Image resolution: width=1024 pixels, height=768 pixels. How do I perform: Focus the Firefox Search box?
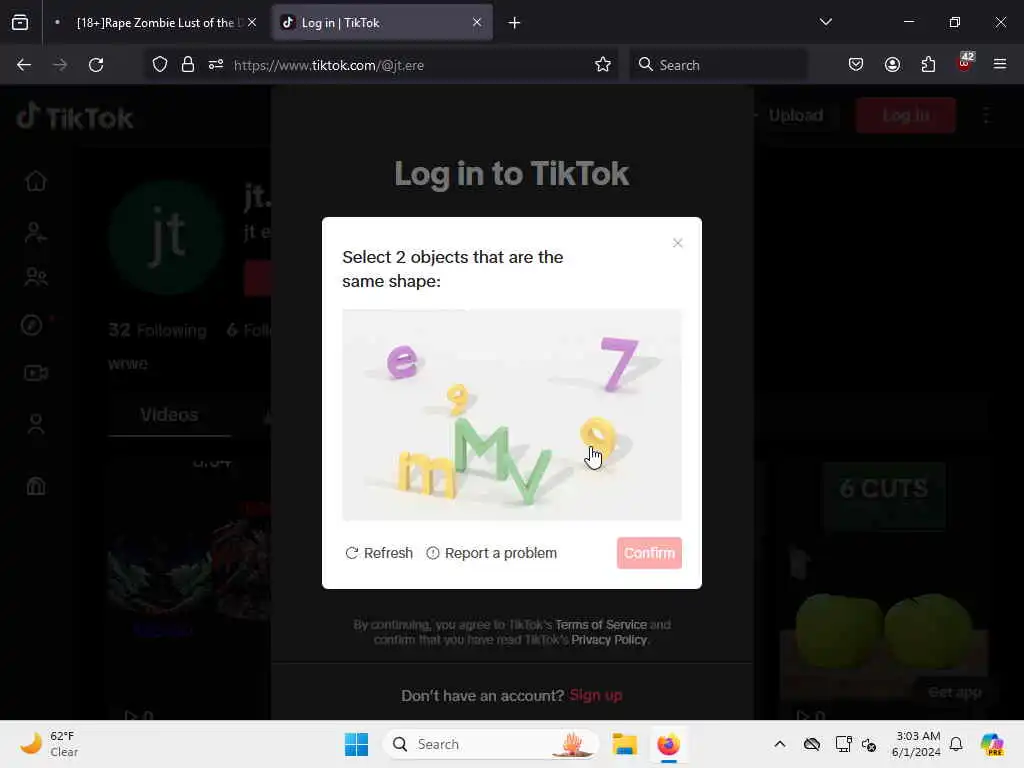coord(718,65)
